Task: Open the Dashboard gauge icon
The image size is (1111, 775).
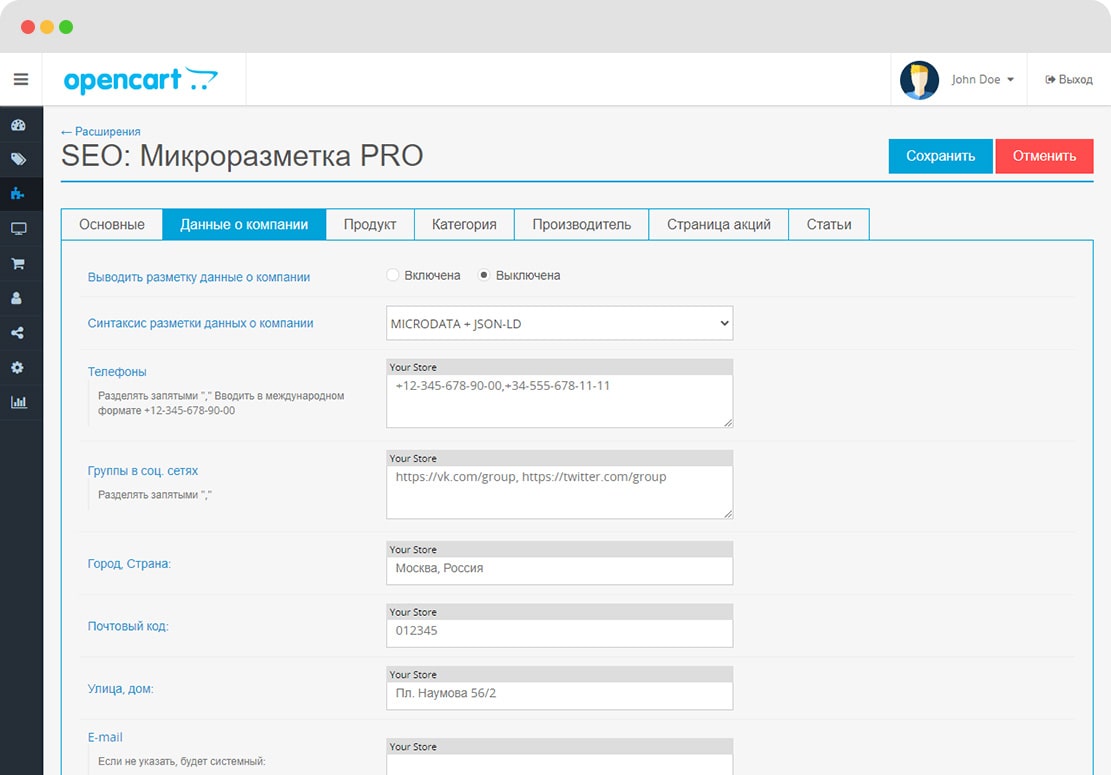Action: [x=18, y=125]
